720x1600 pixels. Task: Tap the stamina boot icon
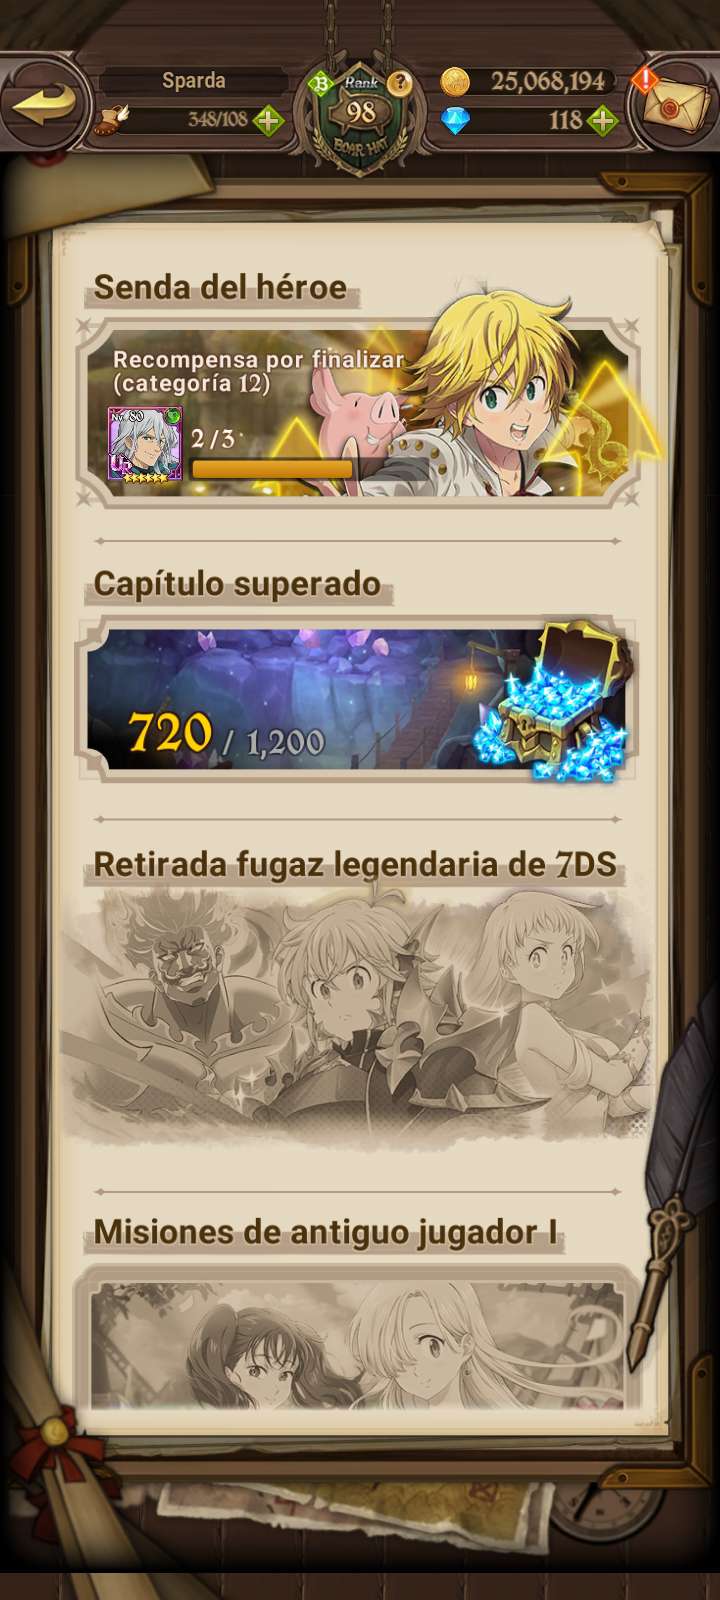(x=110, y=120)
